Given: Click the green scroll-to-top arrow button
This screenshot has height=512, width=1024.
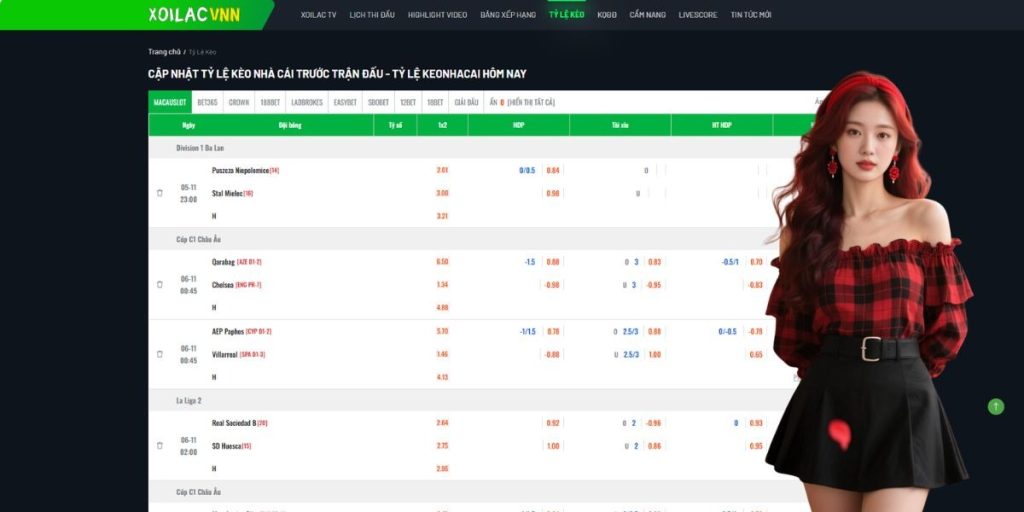Looking at the screenshot, I should (x=995, y=406).
